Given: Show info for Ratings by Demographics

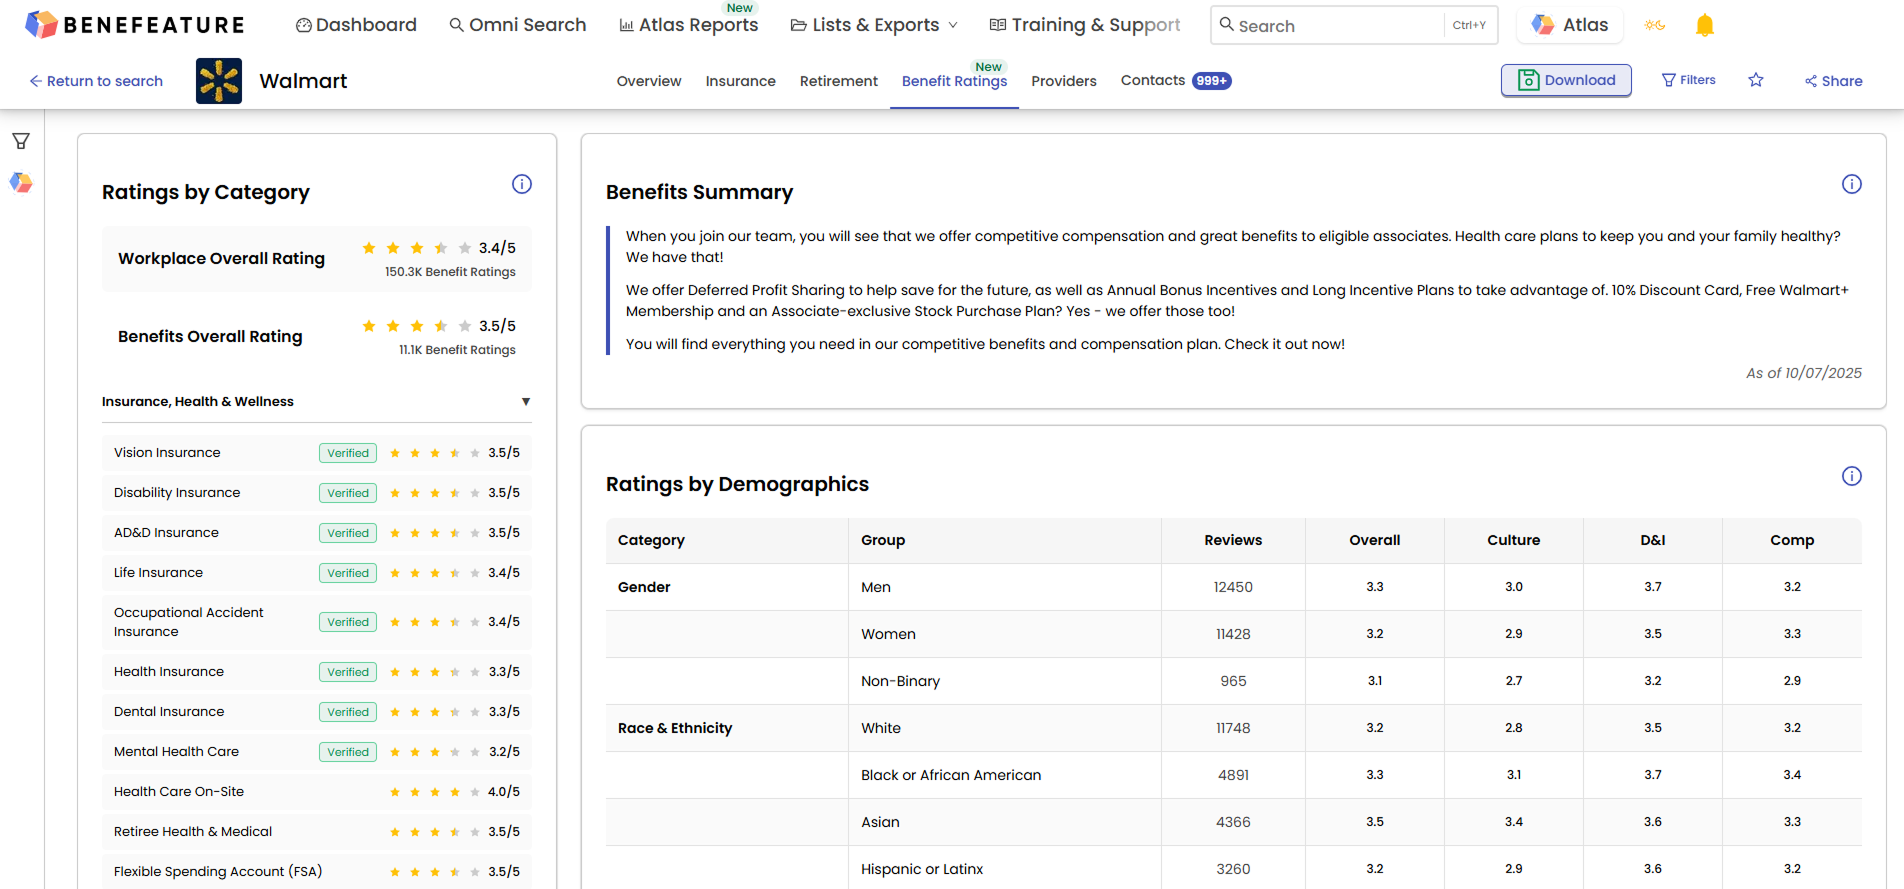Looking at the screenshot, I should pyautogui.click(x=1852, y=476).
